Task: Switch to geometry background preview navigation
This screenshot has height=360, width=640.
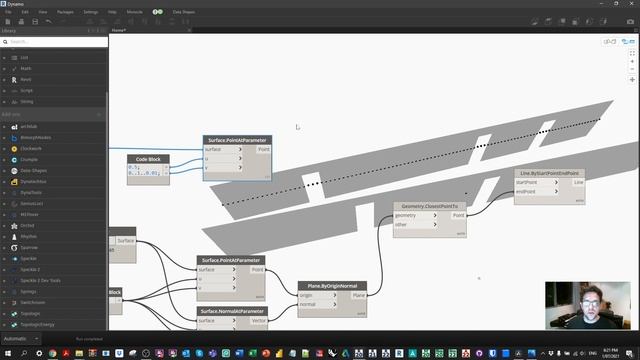Action: 610,42
